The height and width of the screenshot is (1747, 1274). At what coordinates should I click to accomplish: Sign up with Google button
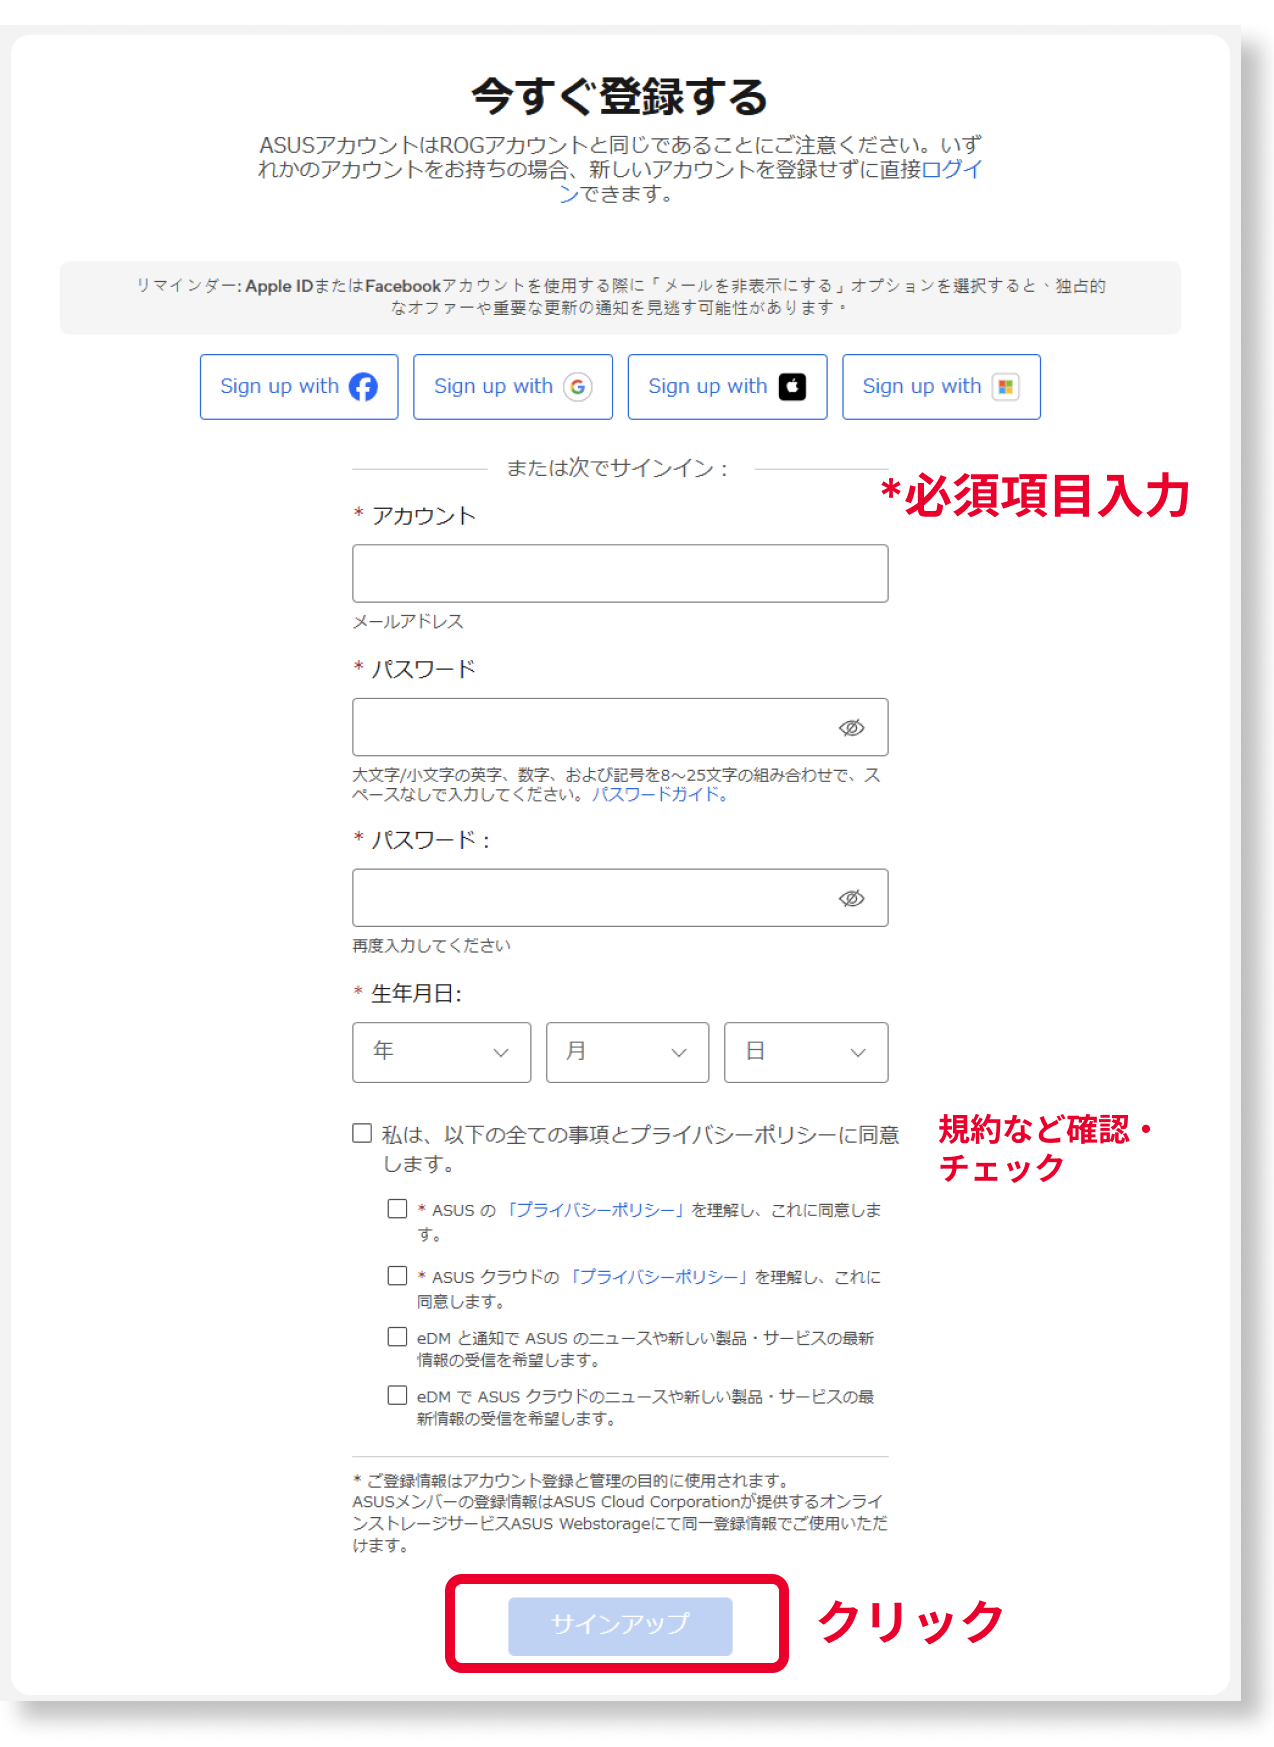(513, 387)
